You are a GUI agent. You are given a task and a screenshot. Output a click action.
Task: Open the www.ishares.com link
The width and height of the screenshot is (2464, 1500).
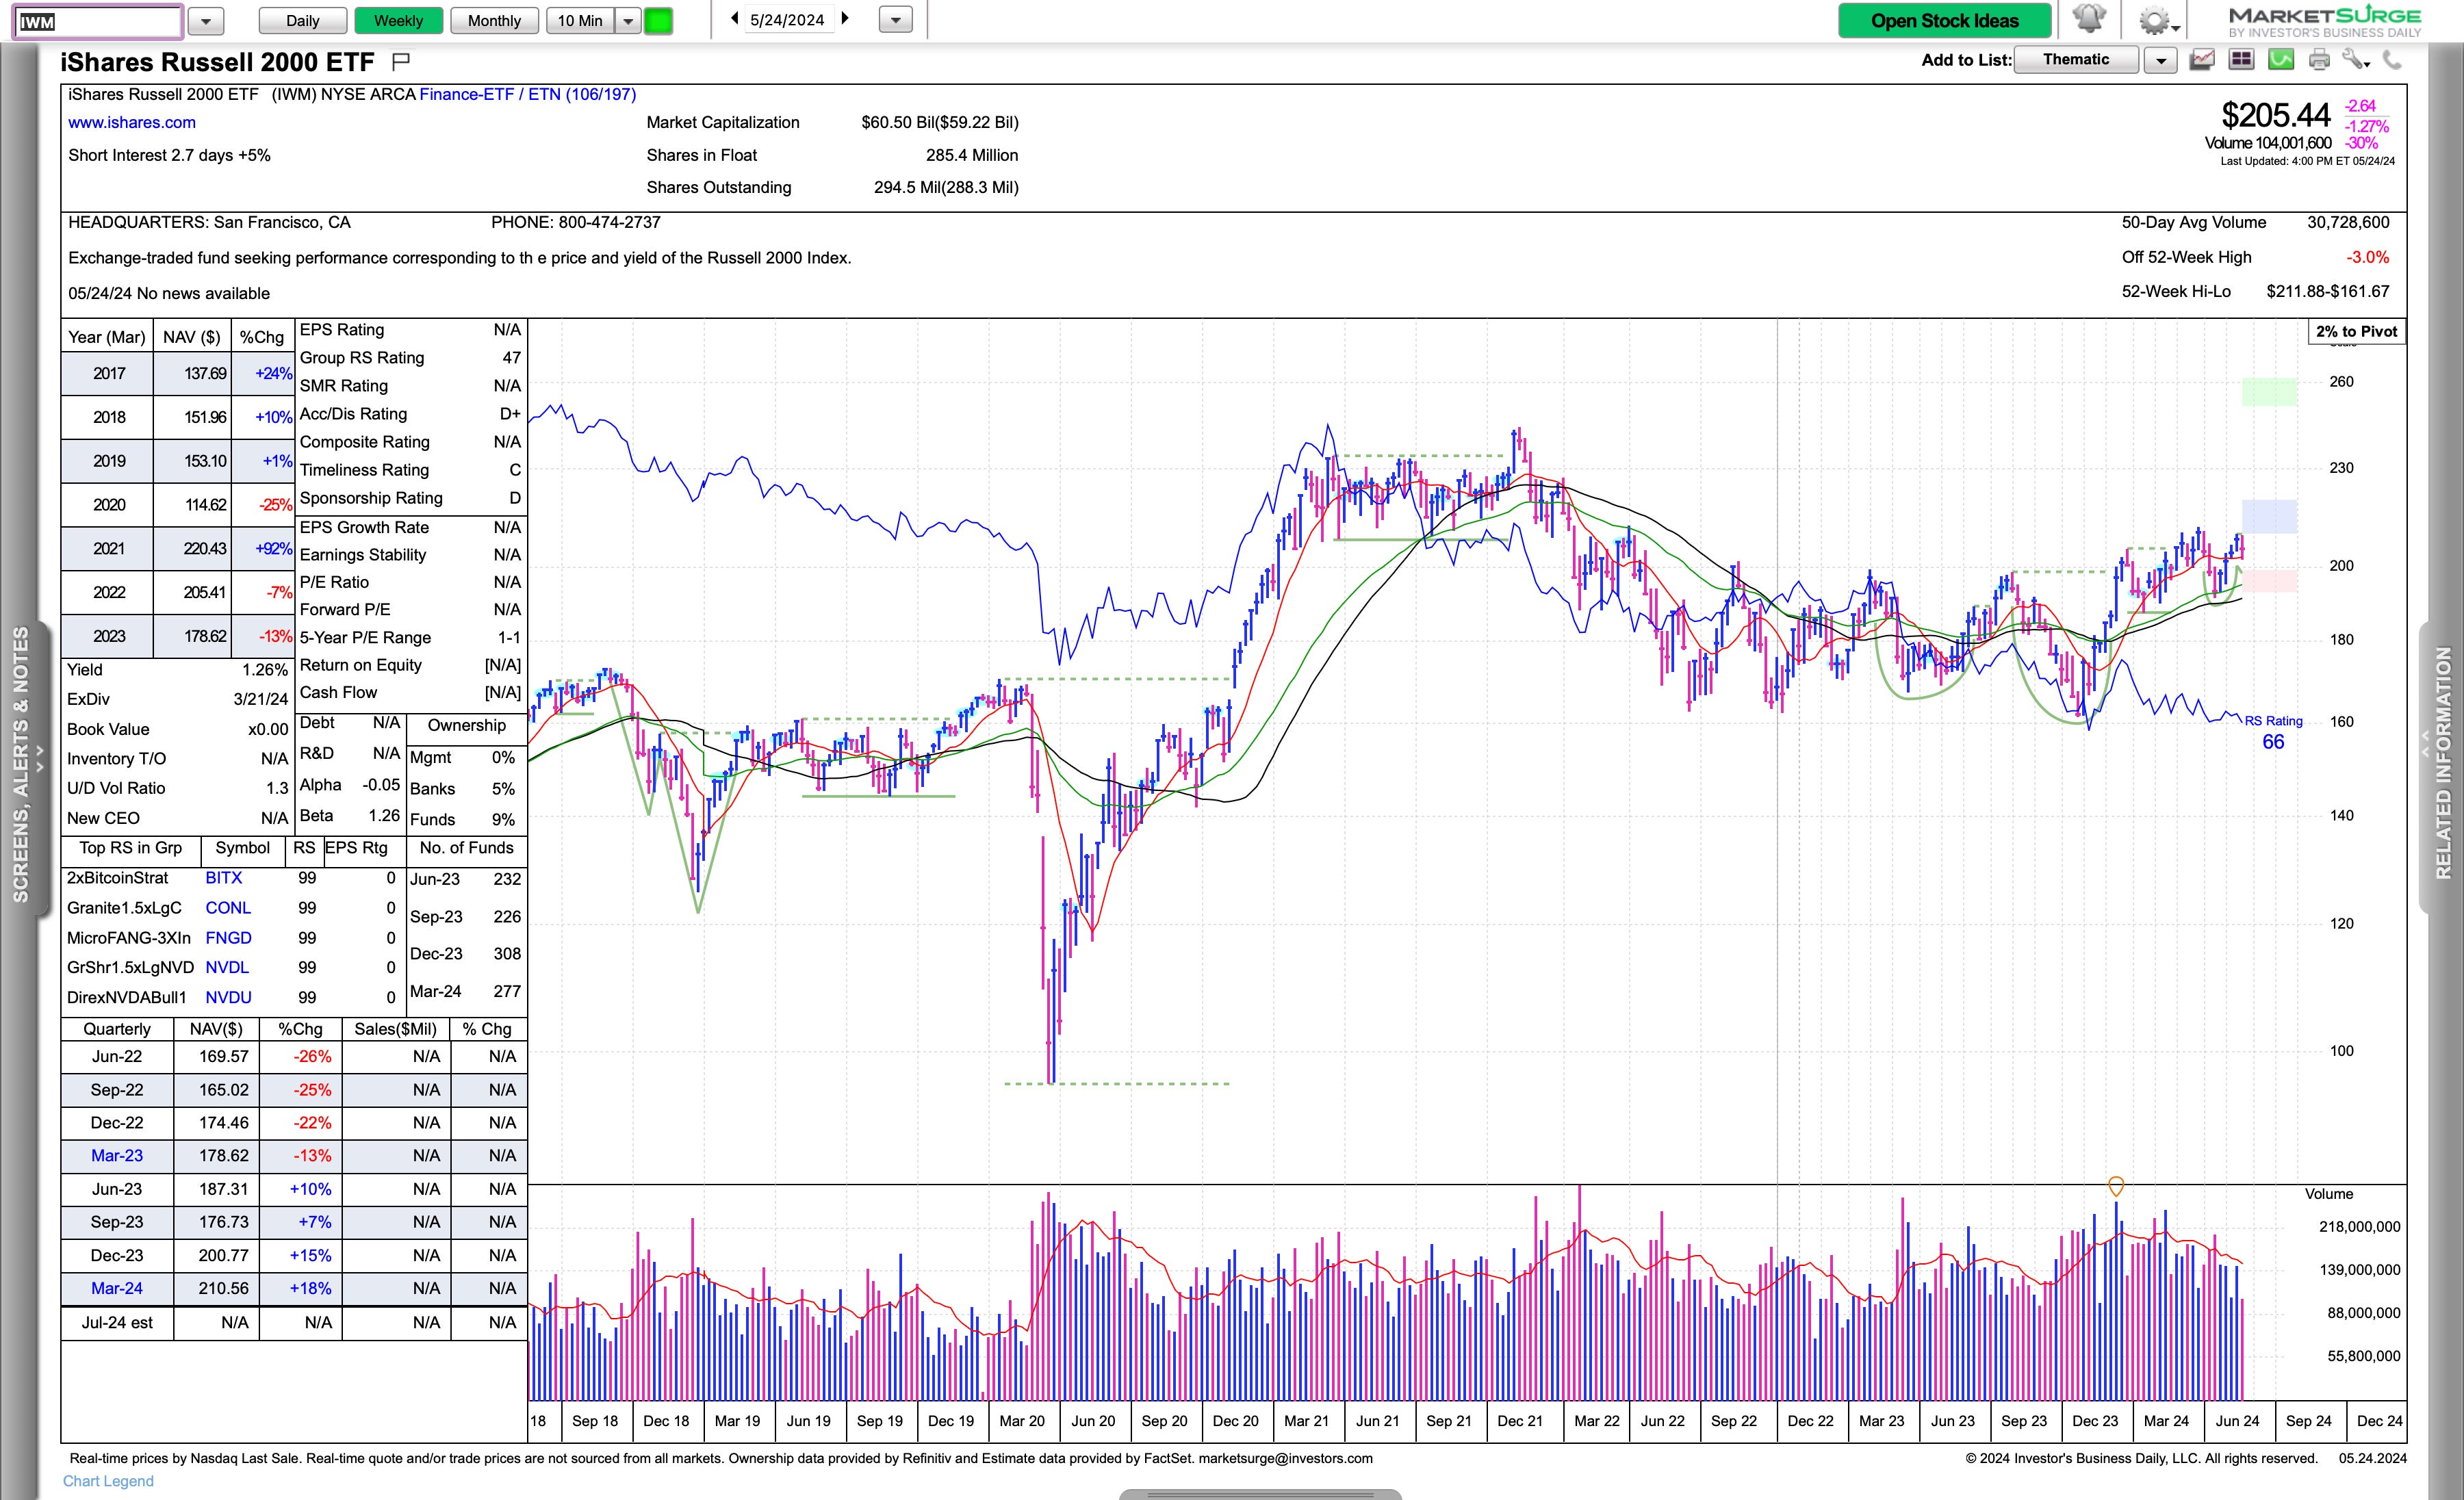[x=132, y=122]
